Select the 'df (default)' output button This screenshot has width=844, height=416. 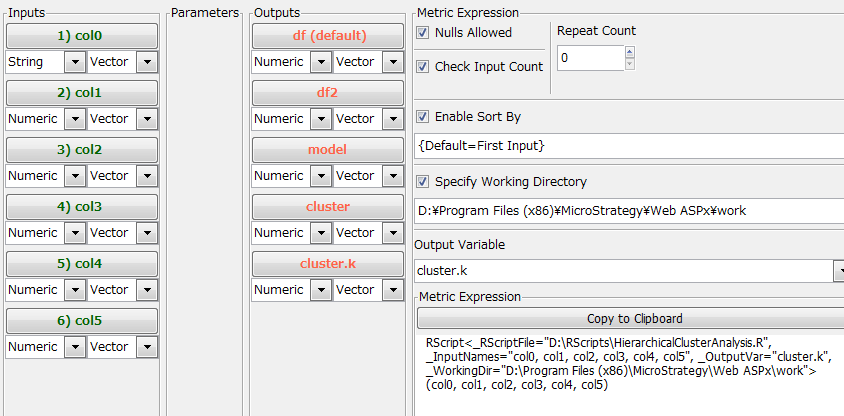pyautogui.click(x=327, y=36)
